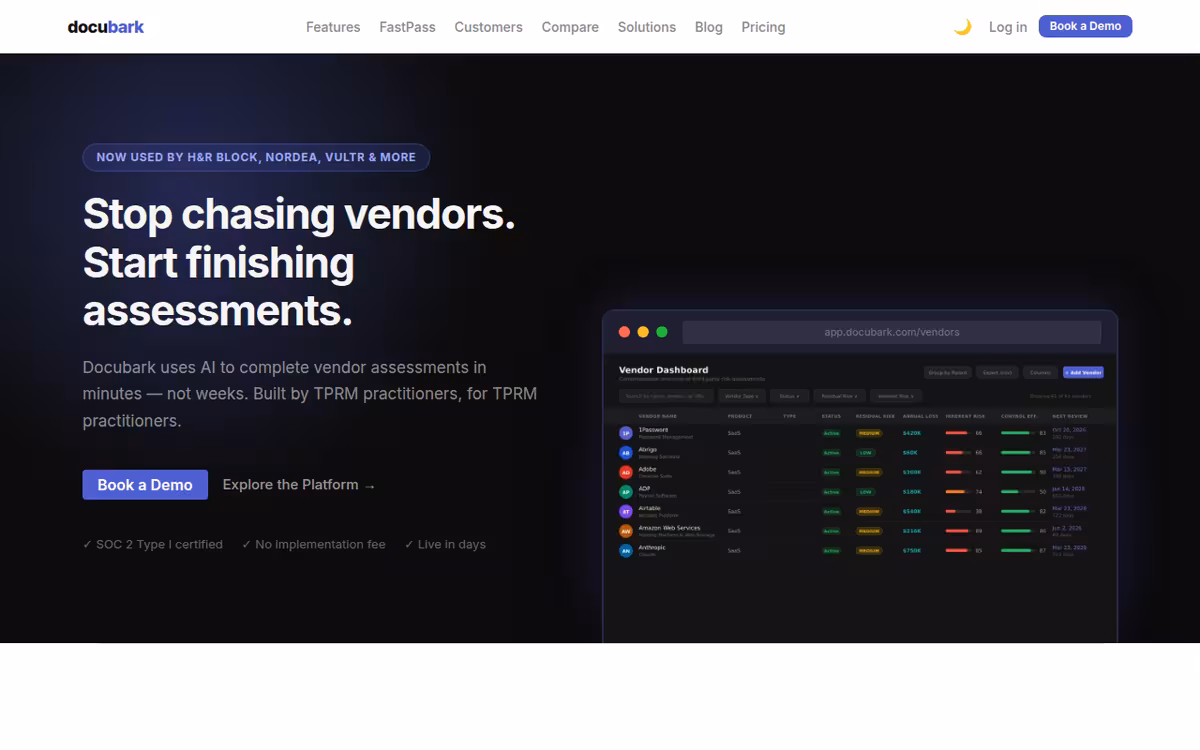Click the Inherent Risk bar for Airtable
Viewport: 1200px width, 750px height.
(x=958, y=511)
